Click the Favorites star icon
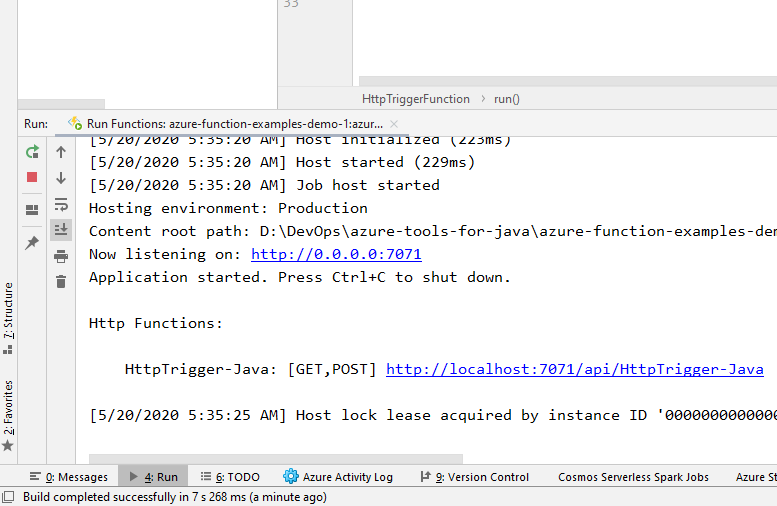The image size is (777, 506). pyautogui.click(x=8, y=446)
